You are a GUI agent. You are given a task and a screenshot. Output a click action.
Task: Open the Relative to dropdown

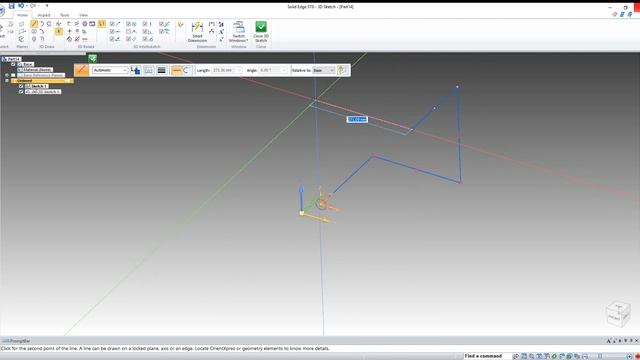[324, 70]
